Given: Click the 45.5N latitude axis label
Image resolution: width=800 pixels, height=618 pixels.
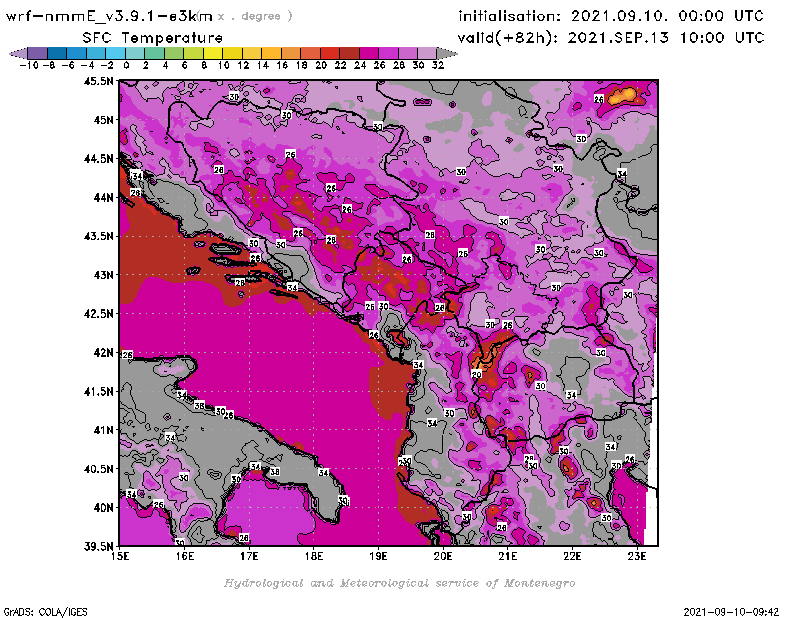Looking at the screenshot, I should coord(97,81).
